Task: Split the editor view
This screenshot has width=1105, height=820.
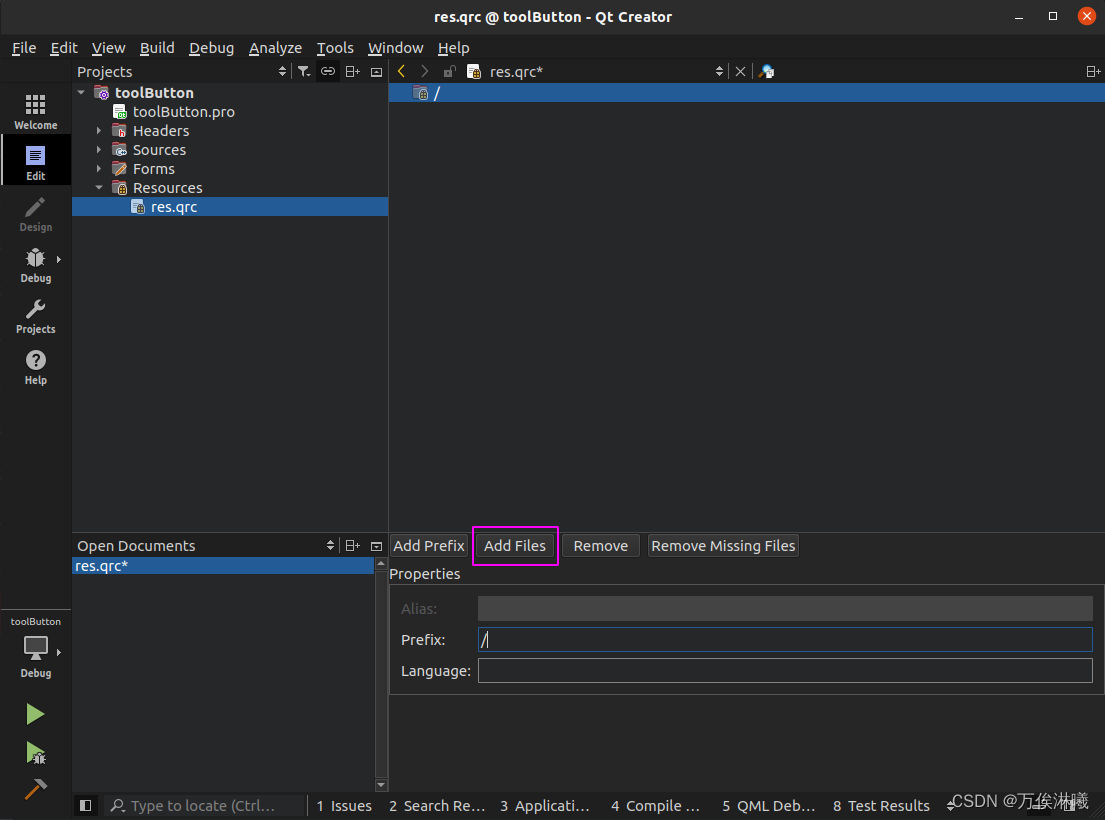Action: click(x=1093, y=71)
